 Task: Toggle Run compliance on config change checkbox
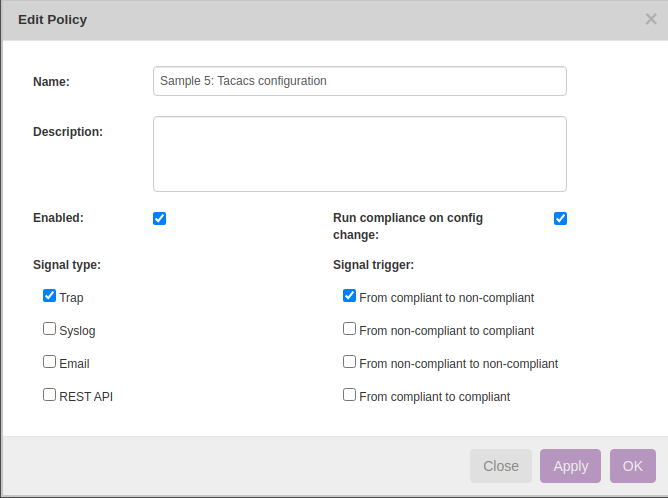point(560,219)
